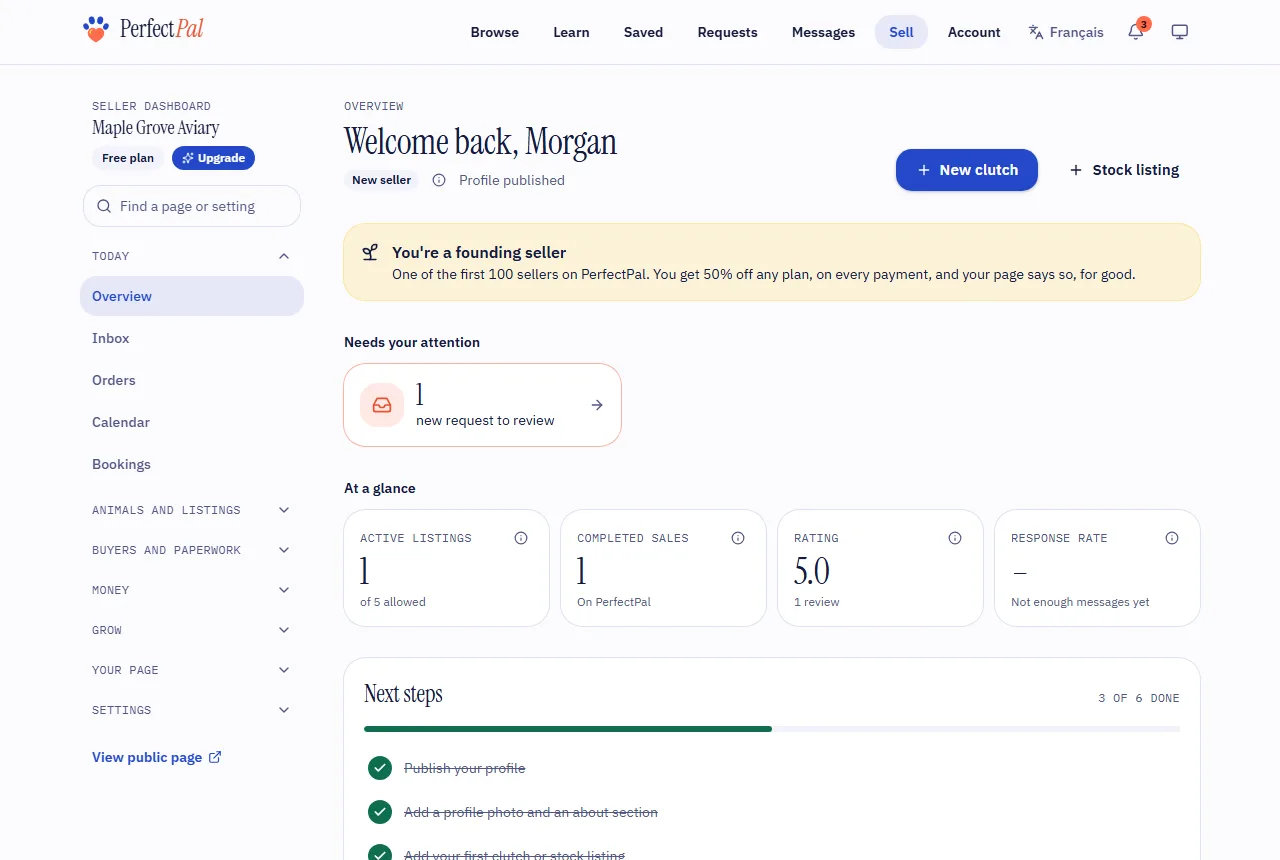This screenshot has width=1280, height=860.
Task: Open Orders in sidebar
Action: click(x=192, y=380)
